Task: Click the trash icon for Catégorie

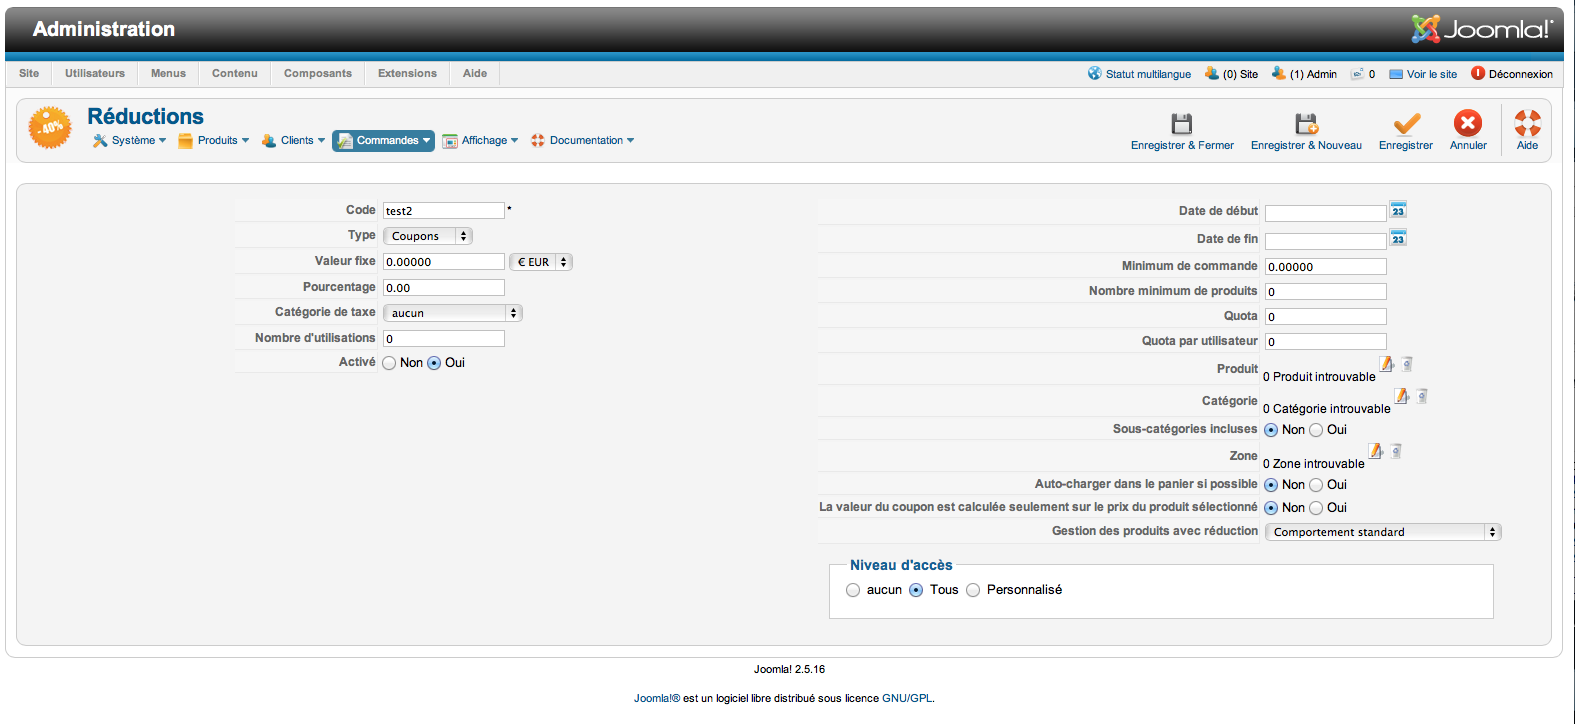Action: tap(1422, 396)
